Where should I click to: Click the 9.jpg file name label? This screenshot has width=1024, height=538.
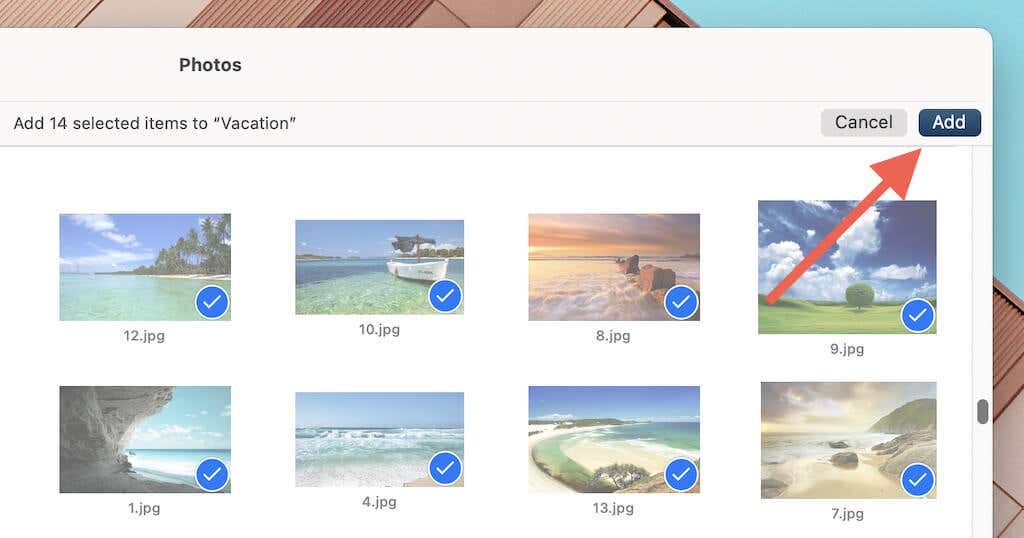[x=847, y=349]
